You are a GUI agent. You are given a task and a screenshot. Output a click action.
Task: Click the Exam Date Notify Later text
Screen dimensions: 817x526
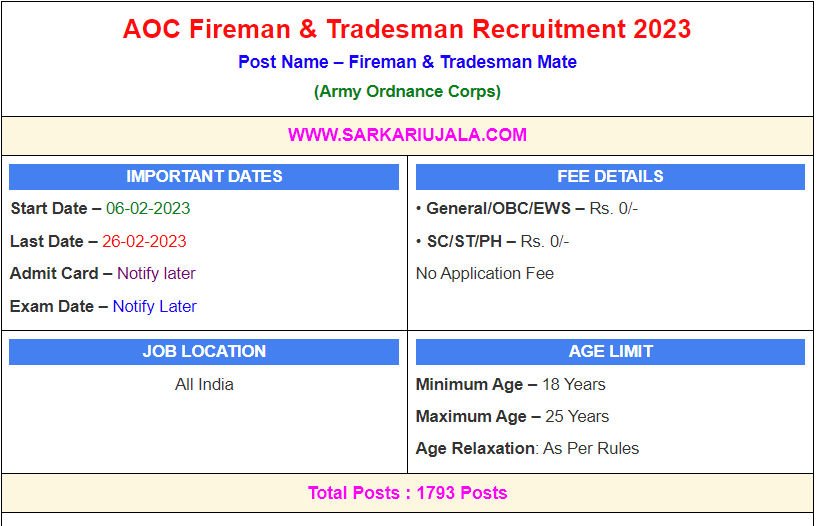pyautogui.click(x=103, y=306)
